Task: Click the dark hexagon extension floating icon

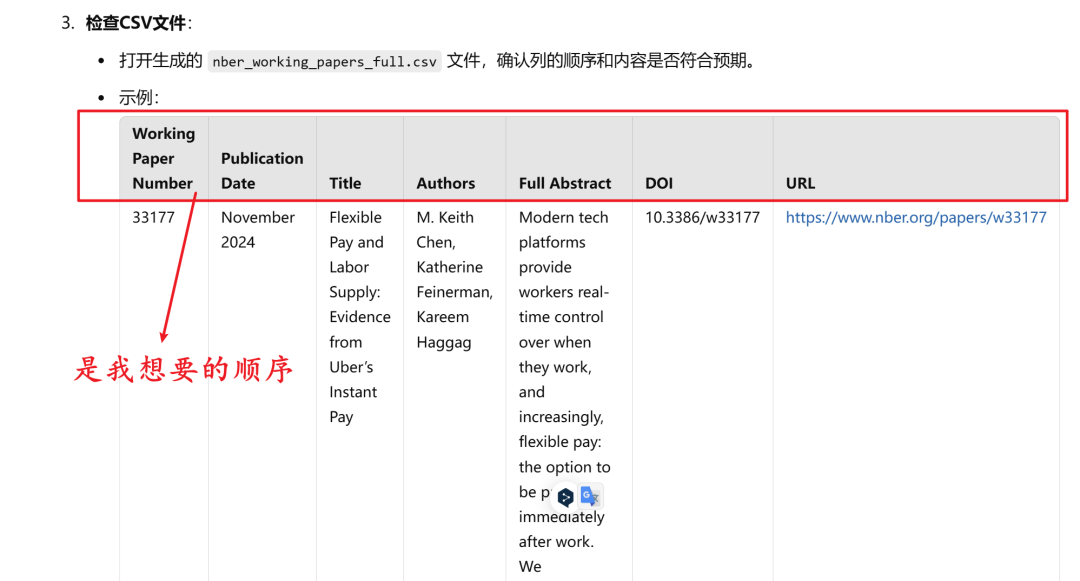Action: click(565, 497)
